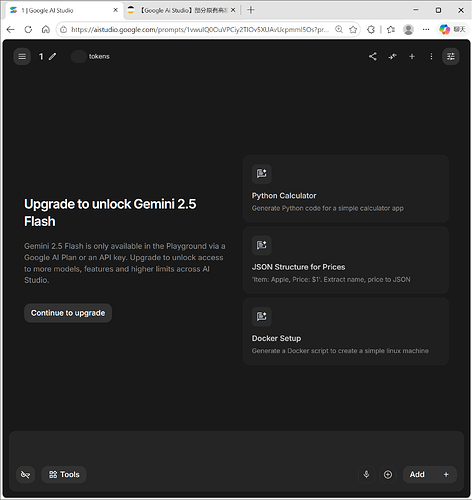The height and width of the screenshot is (500, 472).
Task: Open browser settings and more ellipsis
Action: coord(426,30)
